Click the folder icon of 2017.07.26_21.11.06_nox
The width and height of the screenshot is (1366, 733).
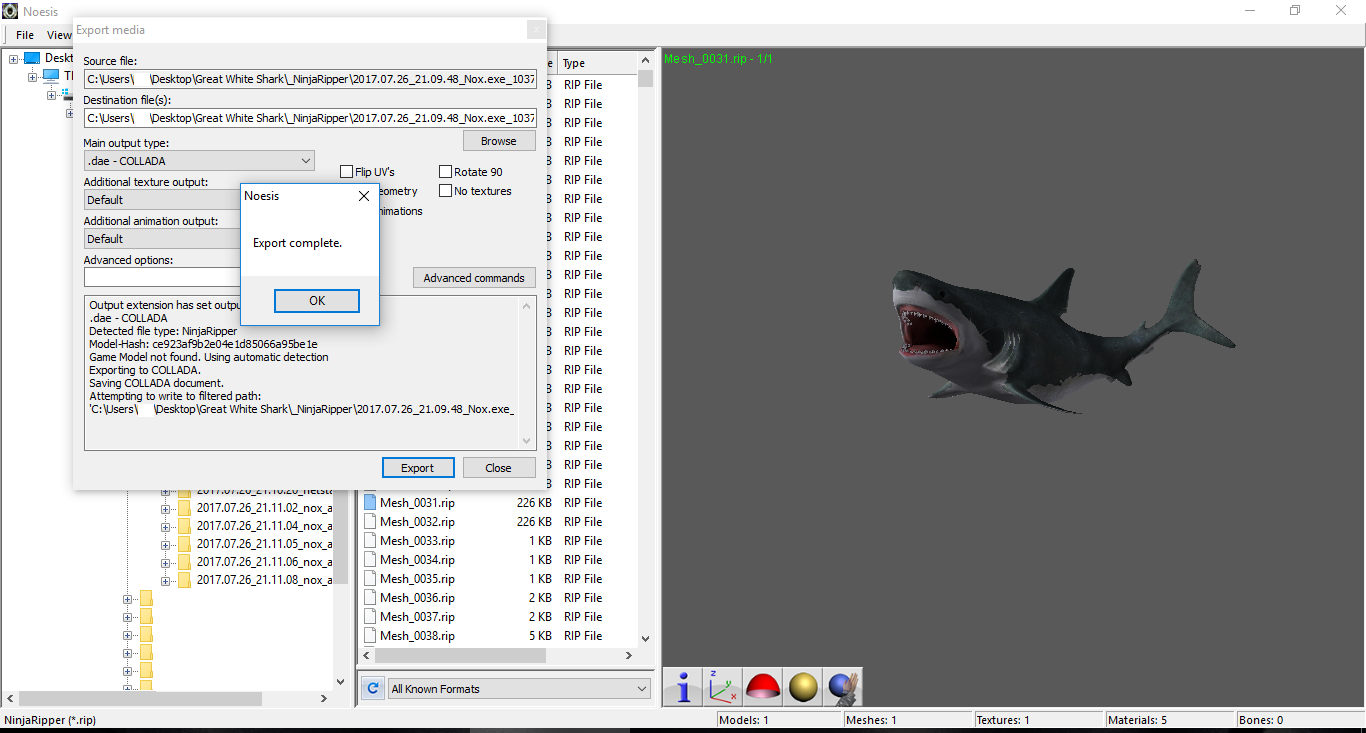(x=184, y=562)
